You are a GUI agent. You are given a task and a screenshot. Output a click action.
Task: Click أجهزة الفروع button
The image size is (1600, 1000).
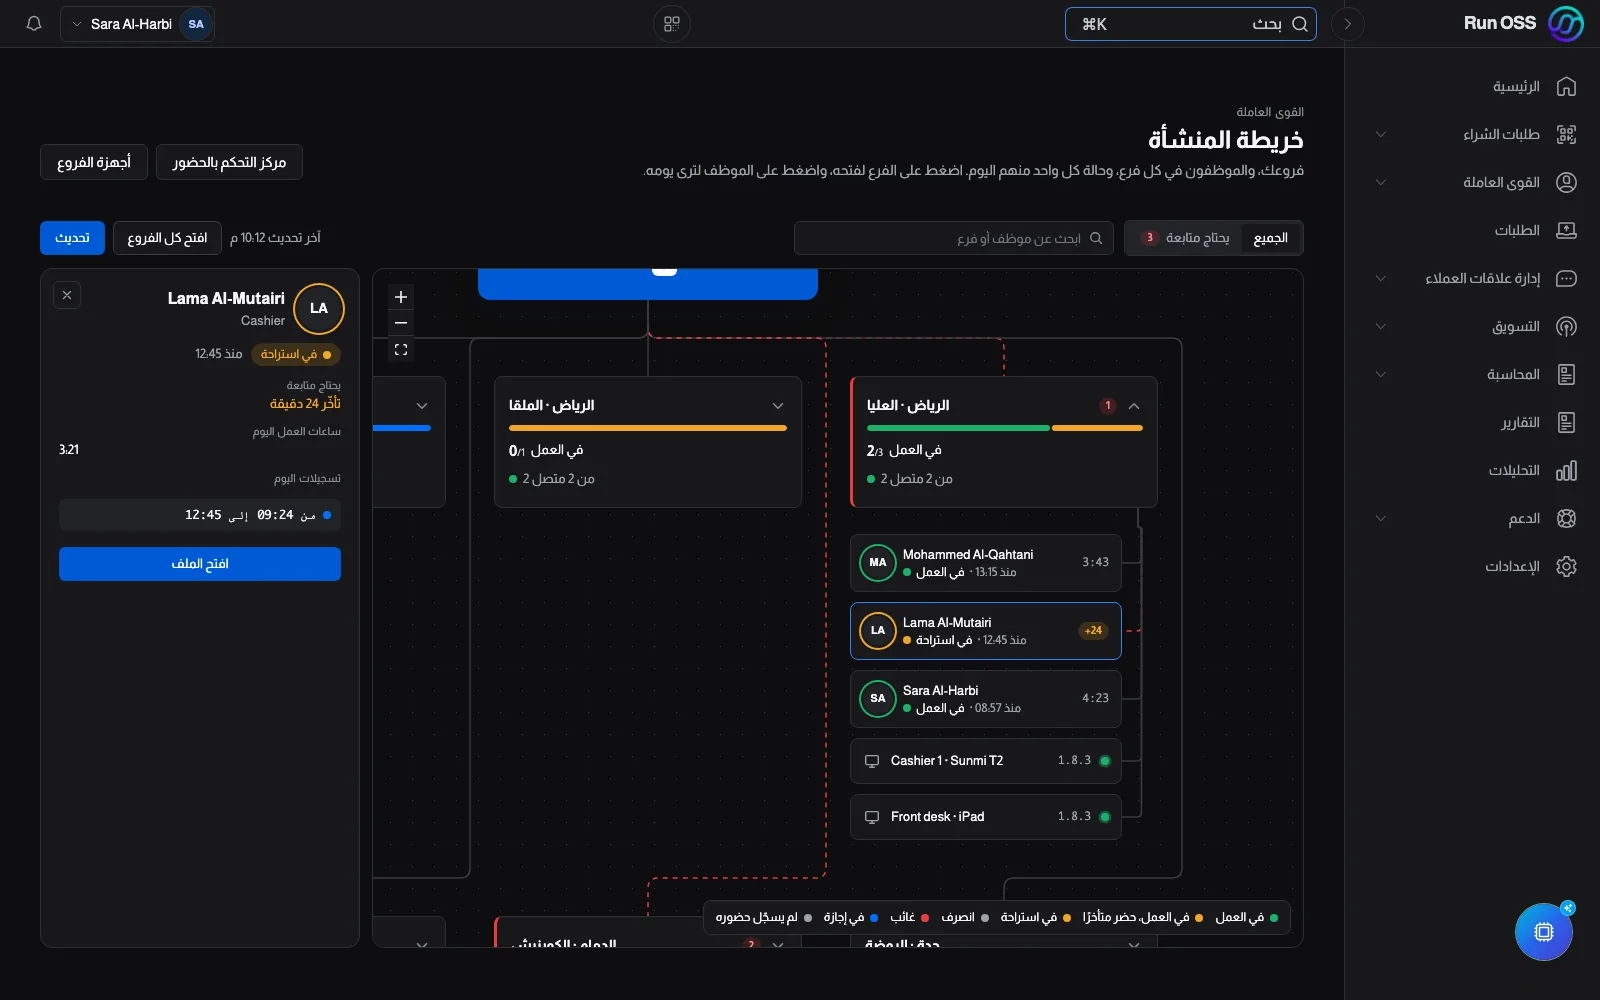(94, 162)
